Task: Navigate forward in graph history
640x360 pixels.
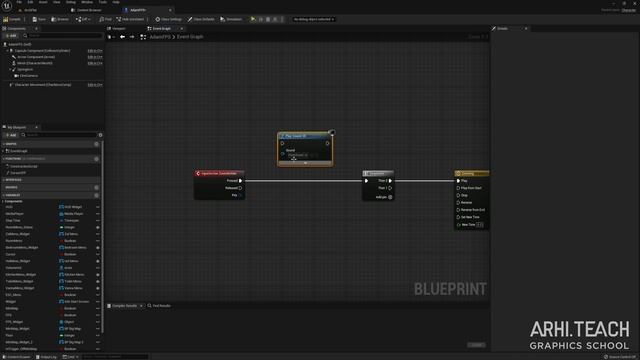Action: (132, 37)
